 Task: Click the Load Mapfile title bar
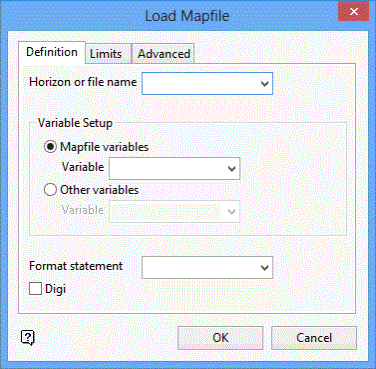tap(187, 16)
